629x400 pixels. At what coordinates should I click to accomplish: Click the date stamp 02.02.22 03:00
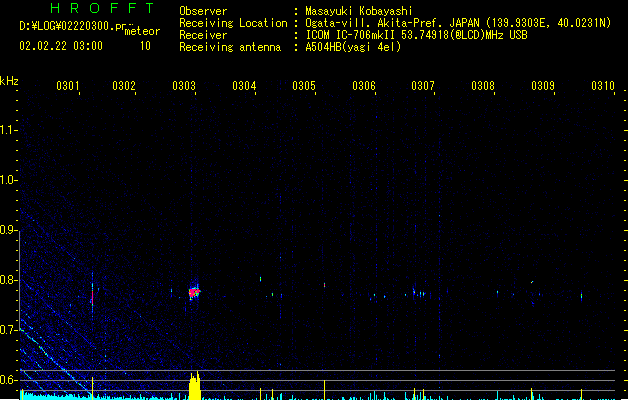point(61,46)
